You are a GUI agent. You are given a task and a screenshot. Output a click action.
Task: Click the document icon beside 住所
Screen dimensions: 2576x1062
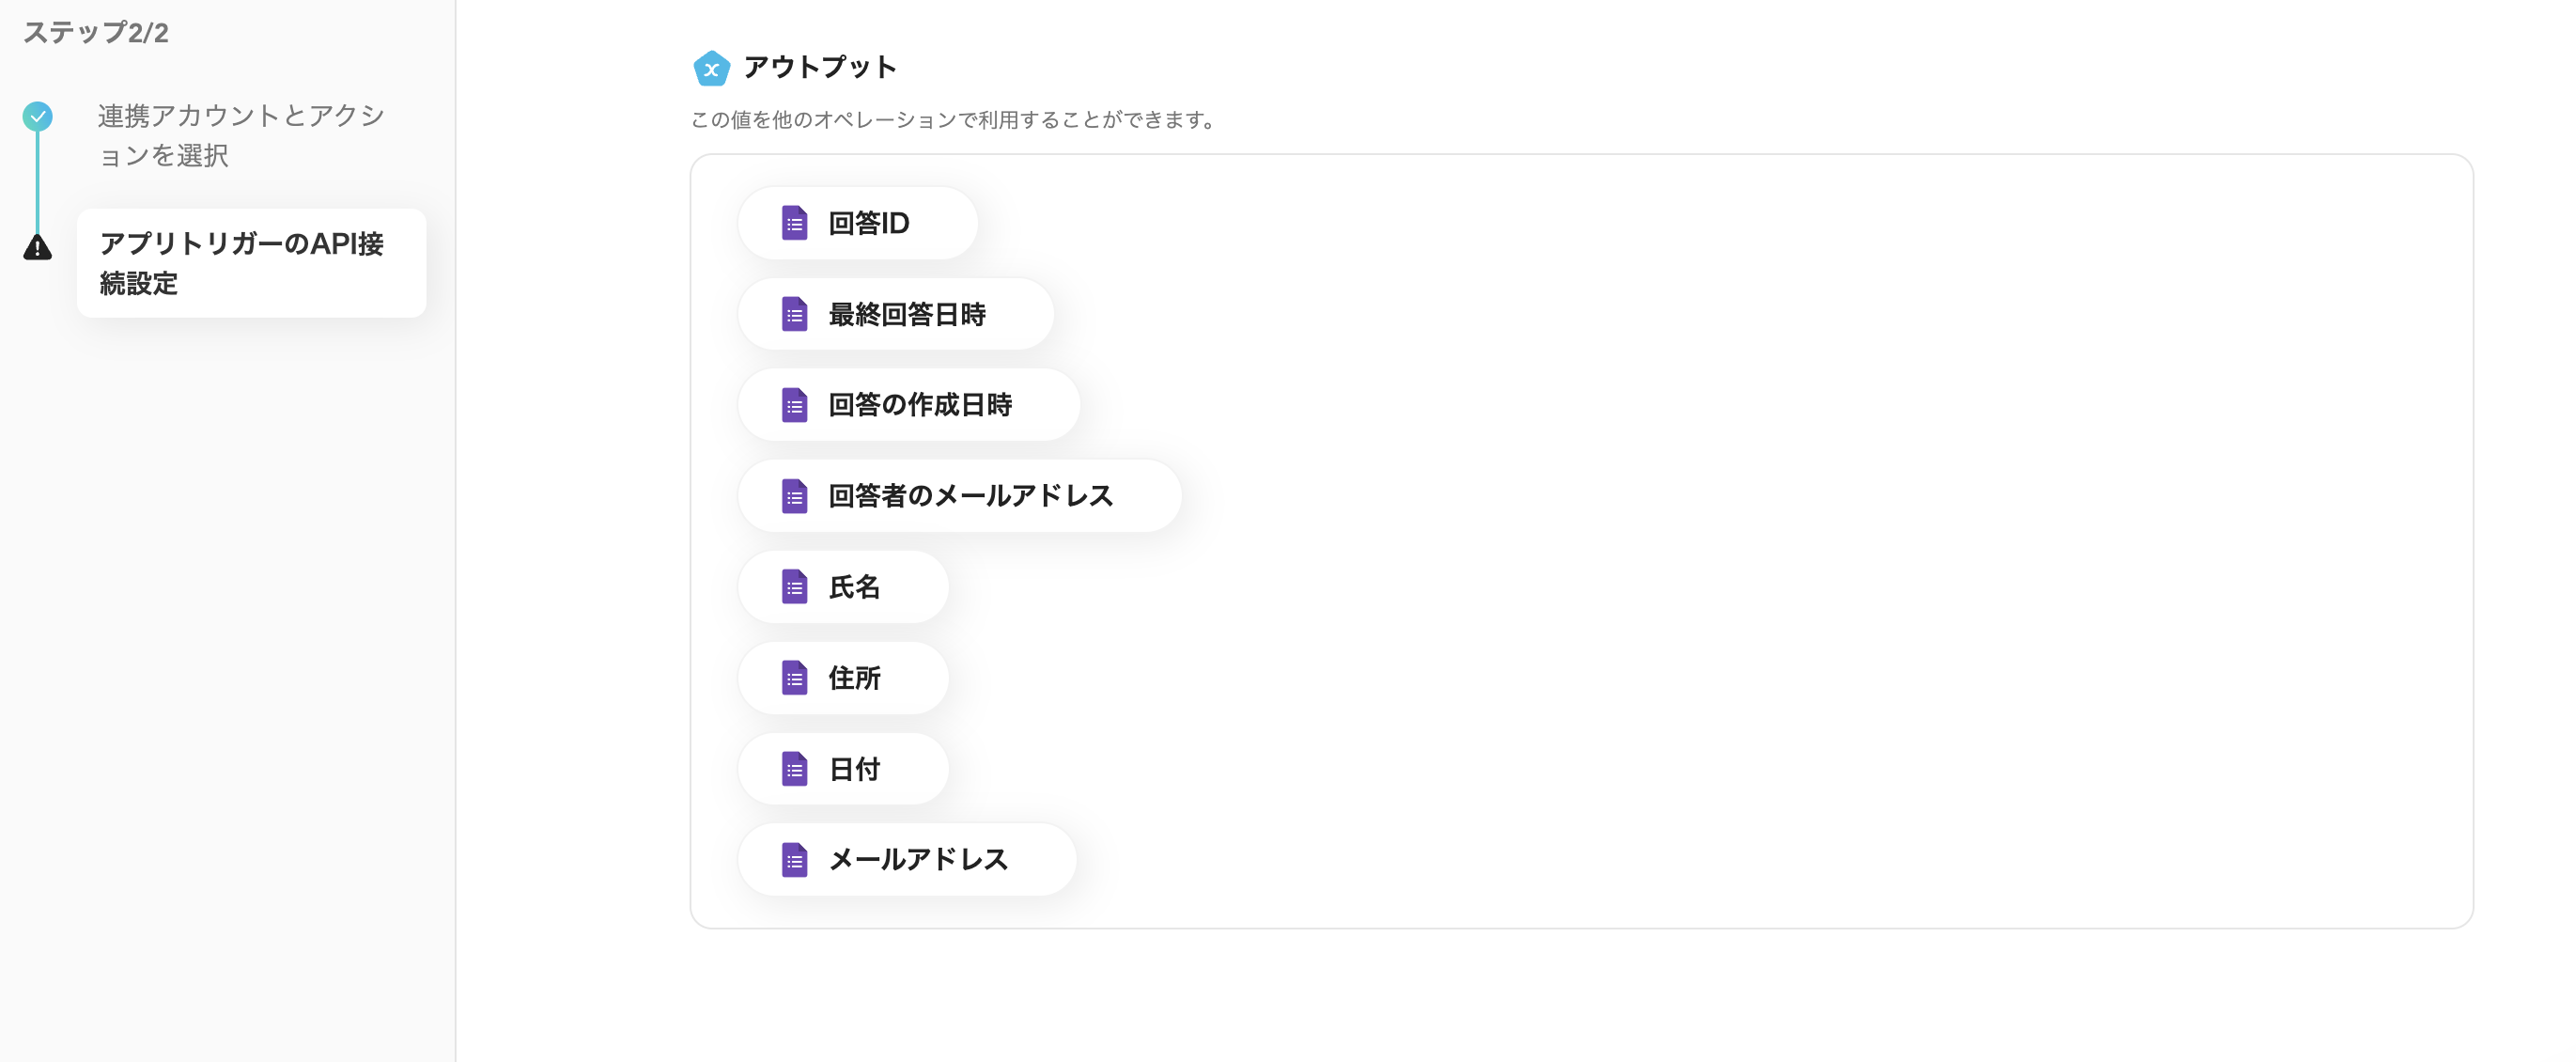(795, 677)
